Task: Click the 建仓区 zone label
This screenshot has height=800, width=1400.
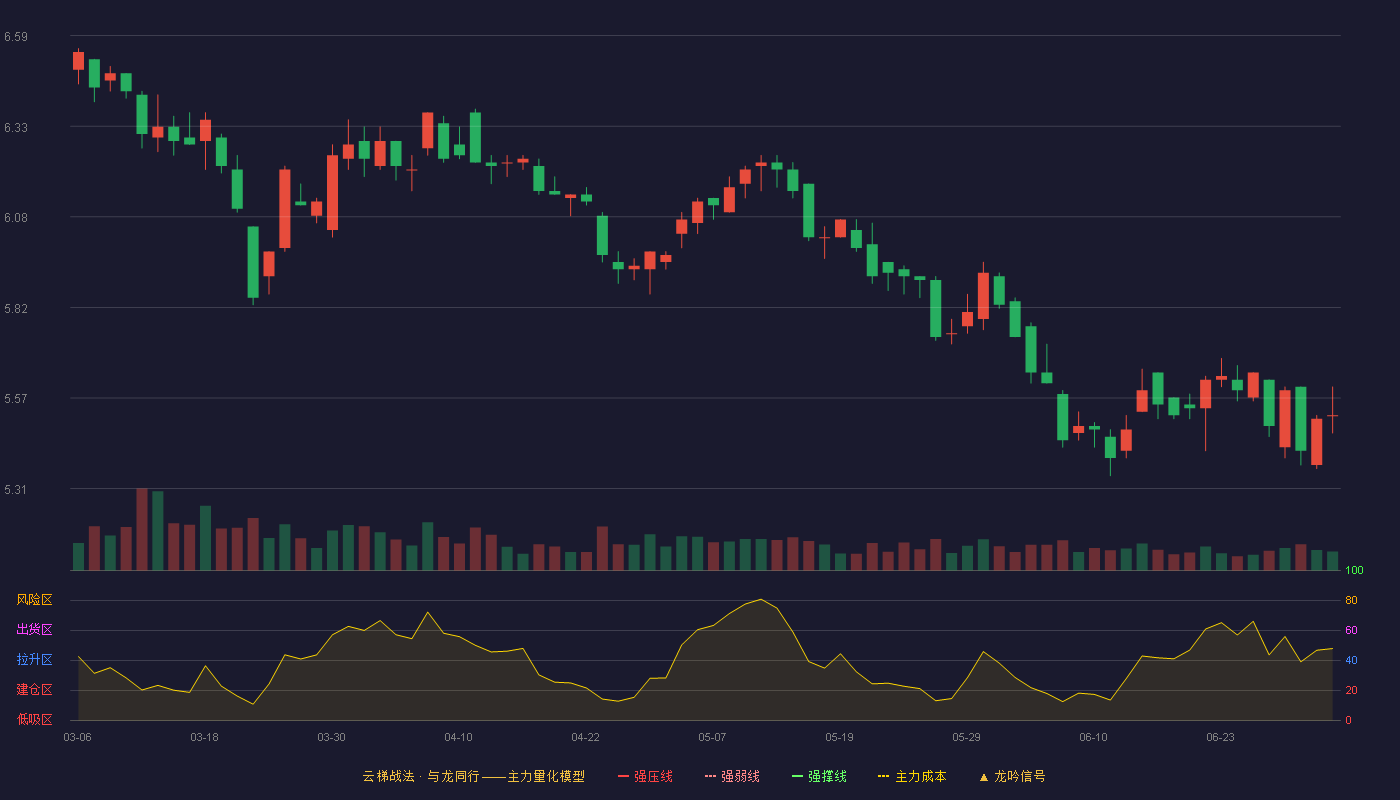Action: [x=34, y=690]
